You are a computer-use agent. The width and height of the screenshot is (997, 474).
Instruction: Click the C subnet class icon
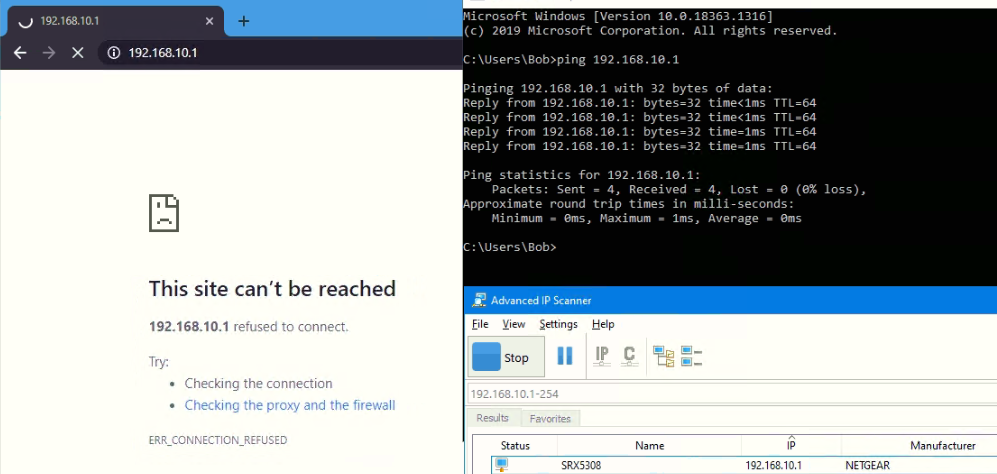pos(629,355)
